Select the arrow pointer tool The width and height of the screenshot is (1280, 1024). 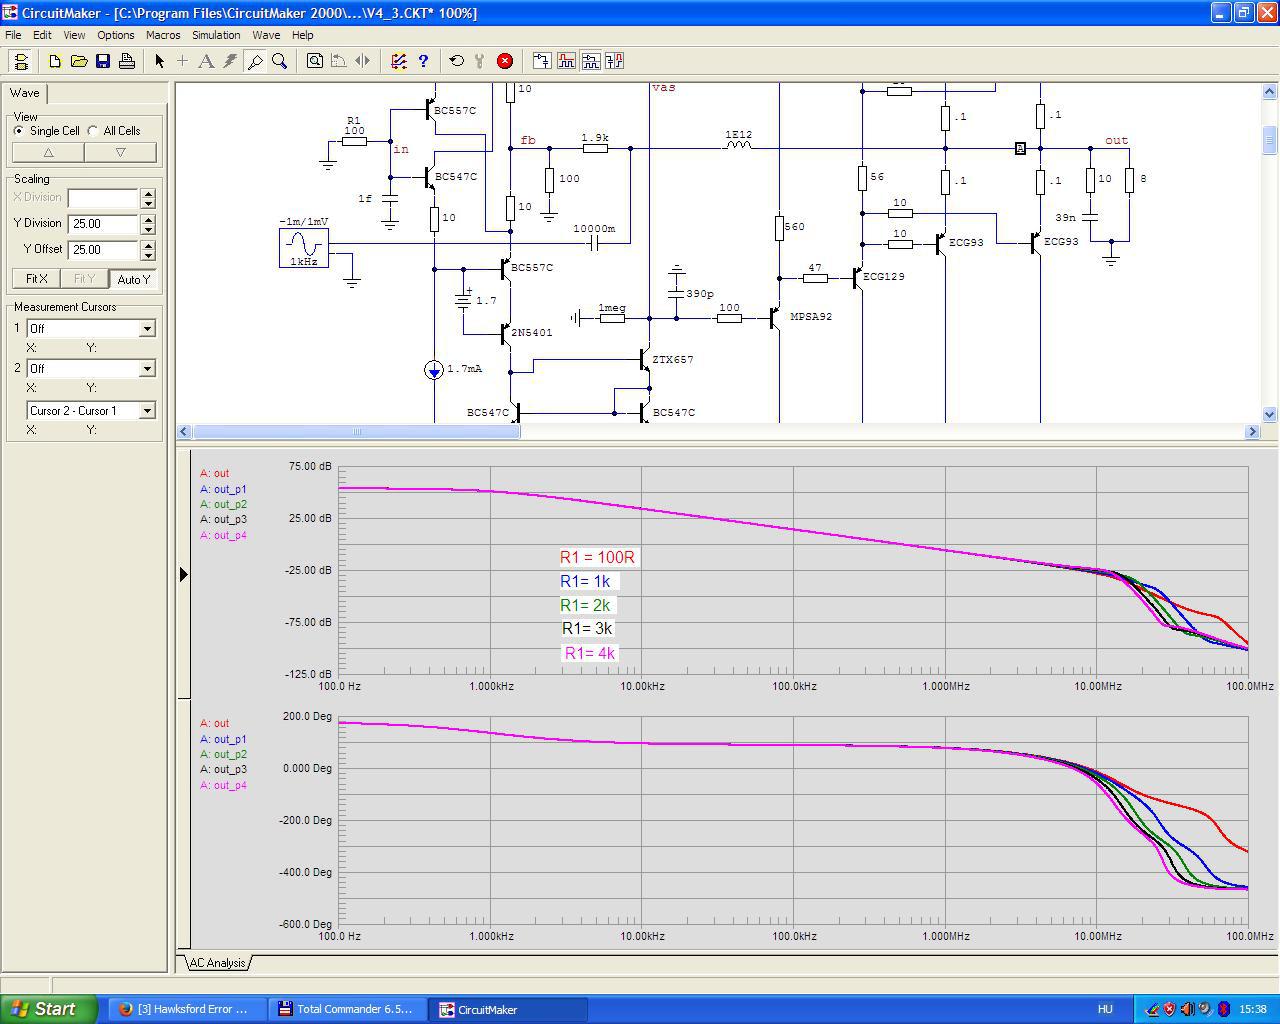(x=159, y=61)
